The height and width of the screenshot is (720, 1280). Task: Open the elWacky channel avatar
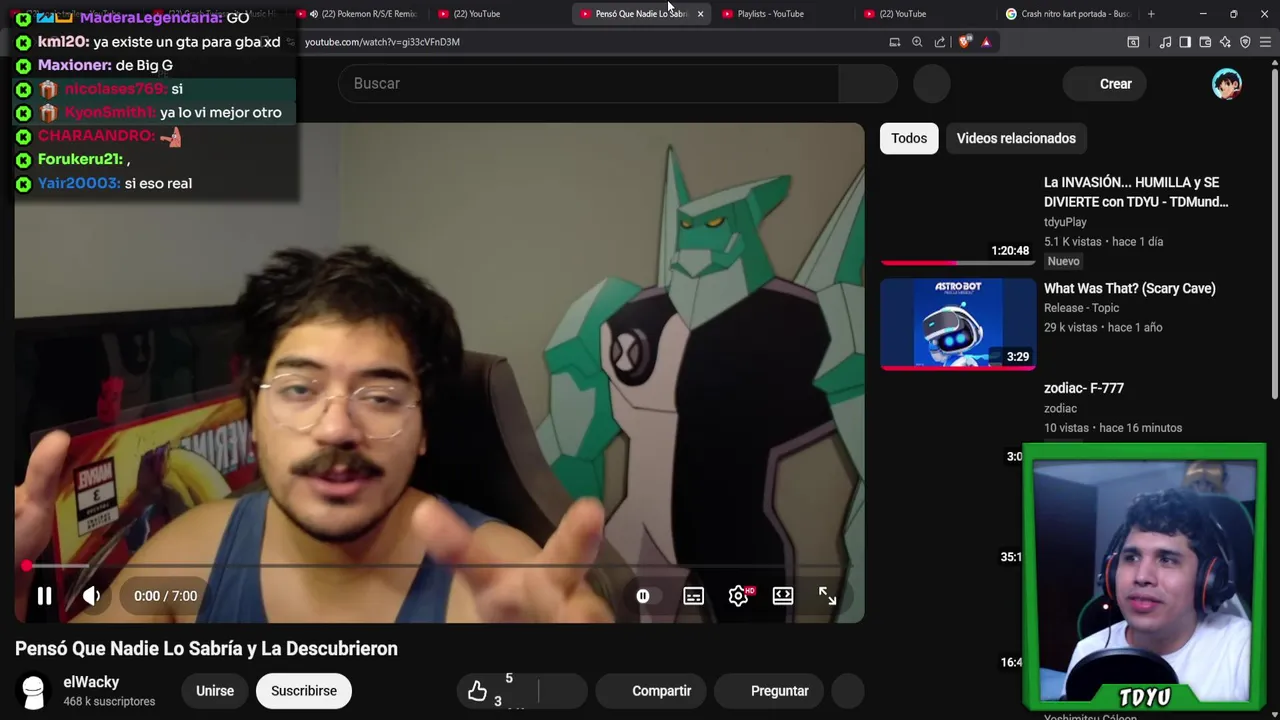33,691
